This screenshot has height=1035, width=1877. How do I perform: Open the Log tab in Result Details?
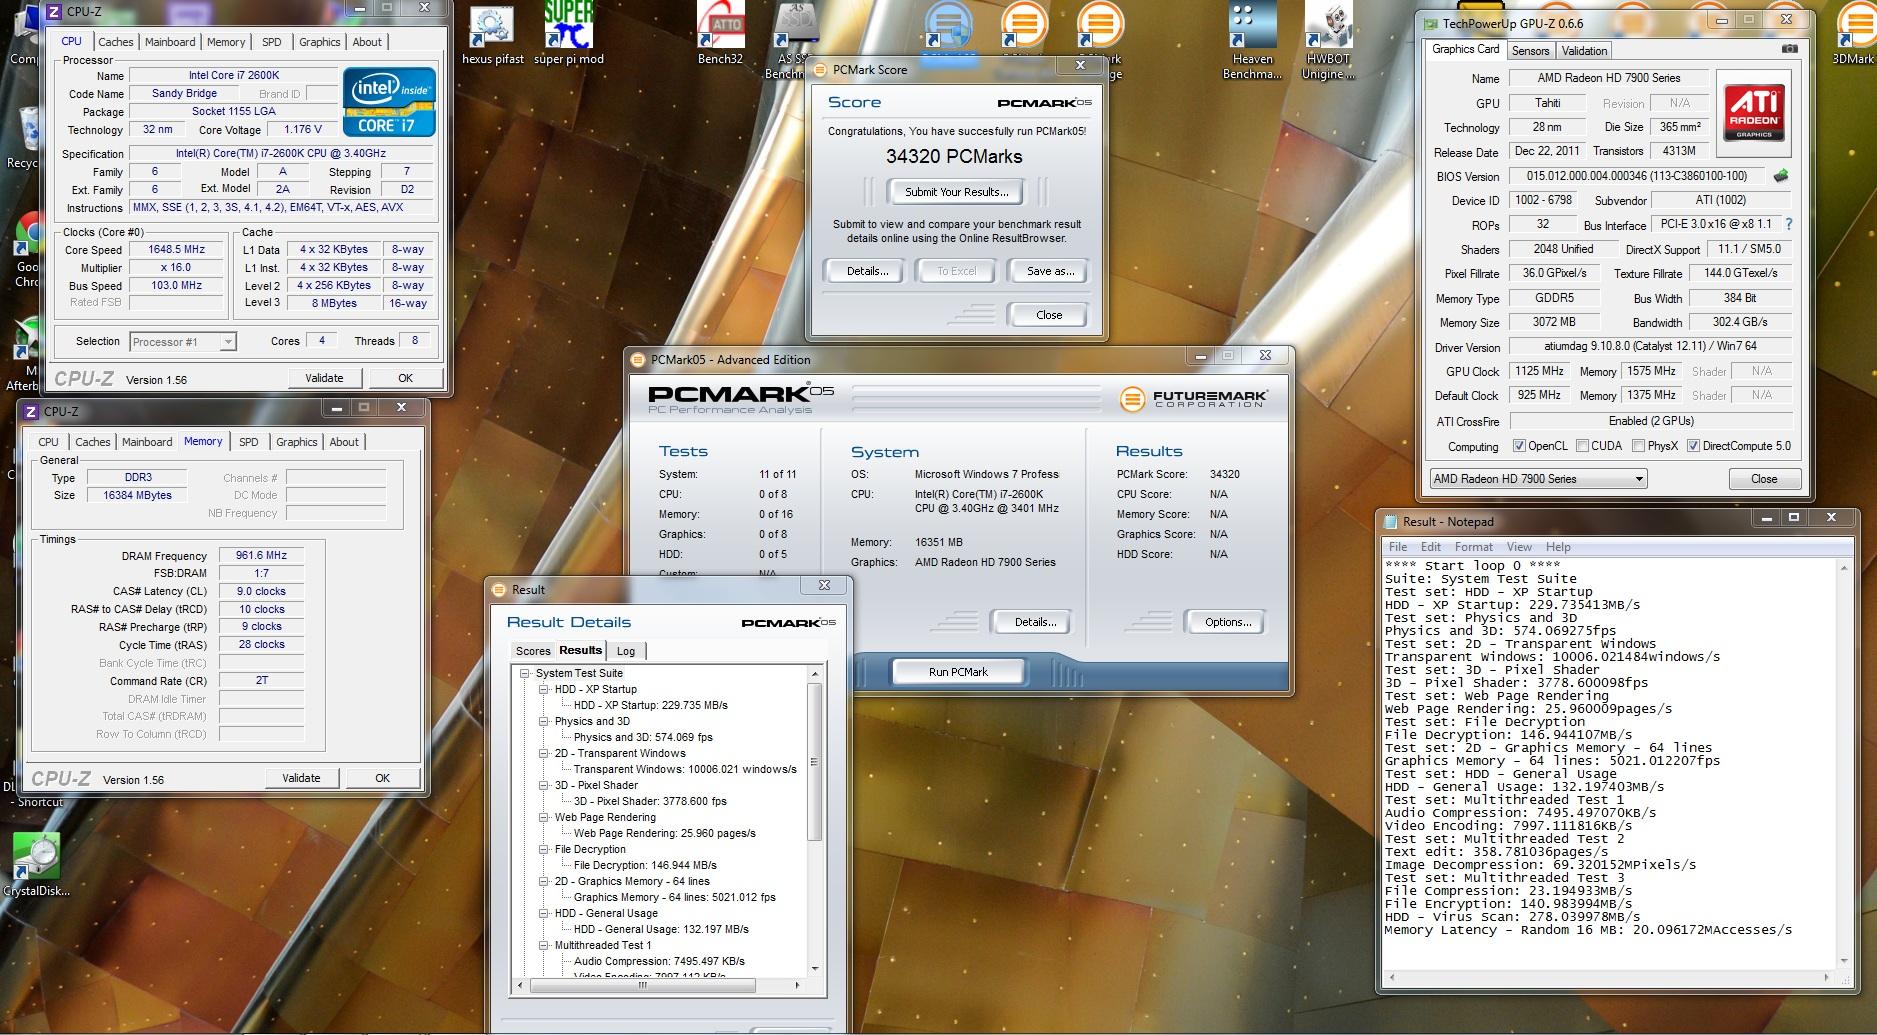(626, 651)
